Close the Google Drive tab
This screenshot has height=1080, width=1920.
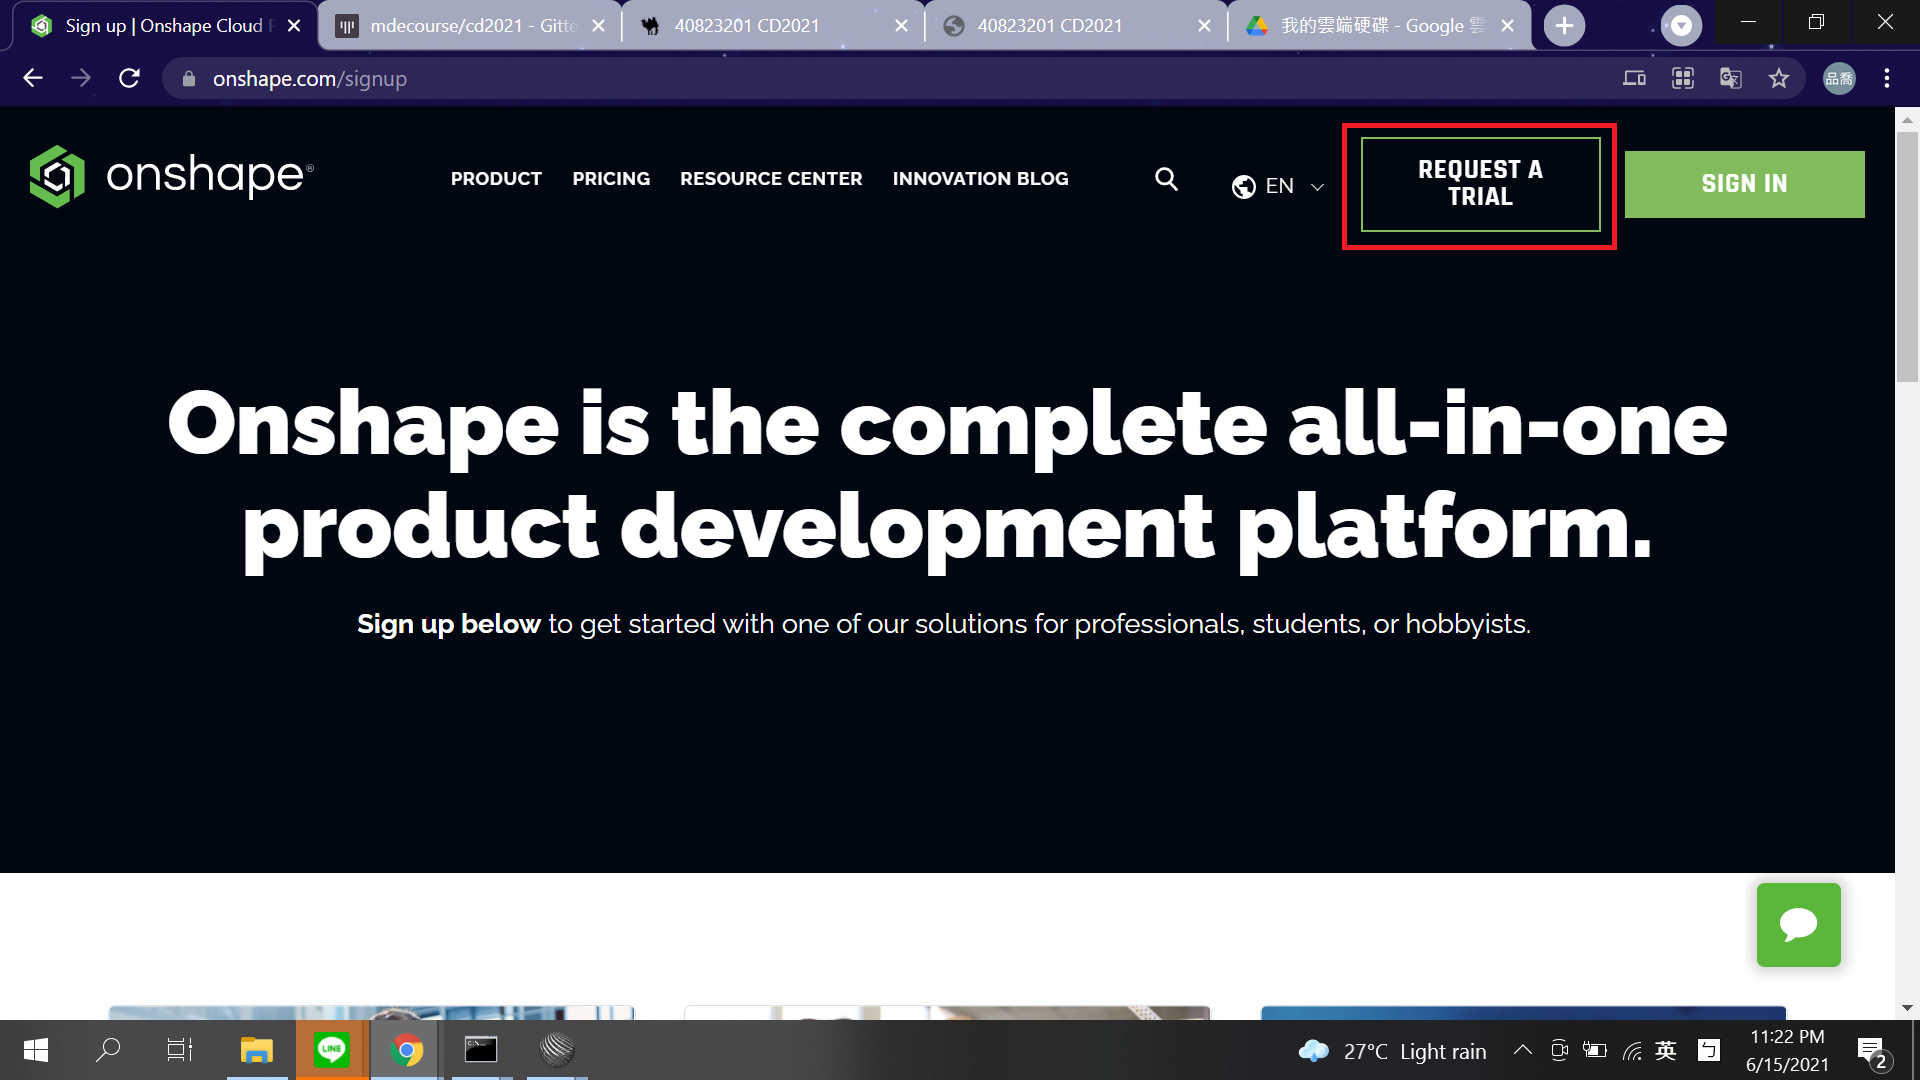(x=1507, y=26)
